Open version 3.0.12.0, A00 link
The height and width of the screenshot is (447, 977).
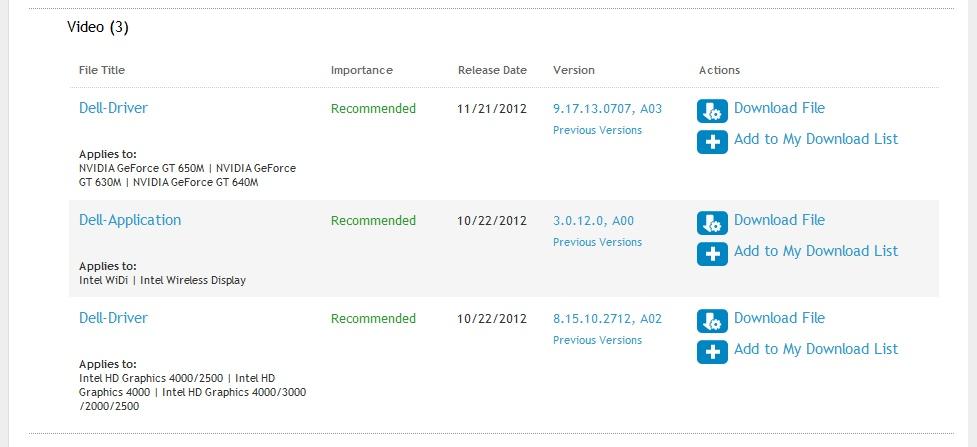(593, 221)
